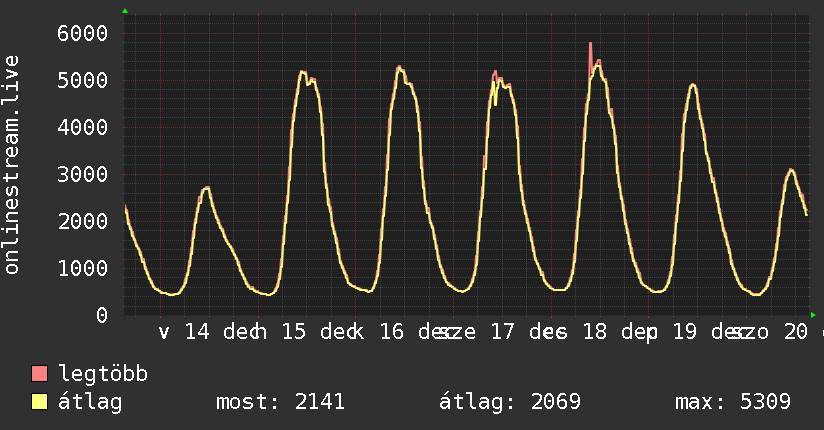Click the 0 y-axis label
The image size is (824, 430).
click(102, 315)
